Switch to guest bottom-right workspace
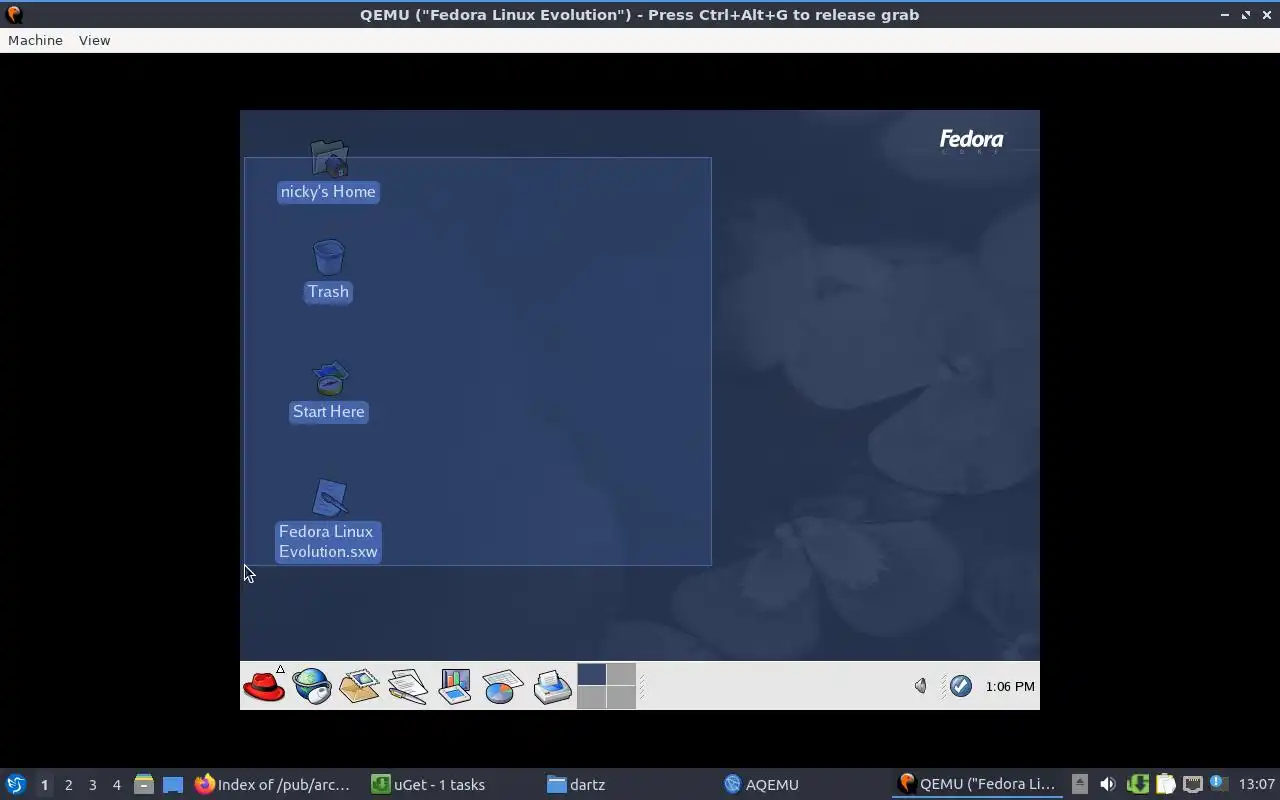This screenshot has height=800, width=1280. [x=621, y=697]
